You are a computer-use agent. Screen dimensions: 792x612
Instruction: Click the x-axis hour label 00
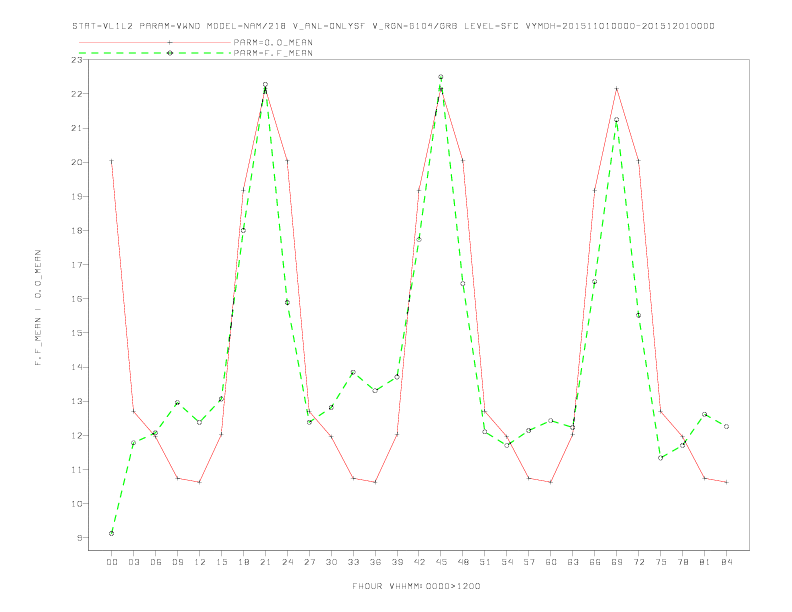coord(112,562)
